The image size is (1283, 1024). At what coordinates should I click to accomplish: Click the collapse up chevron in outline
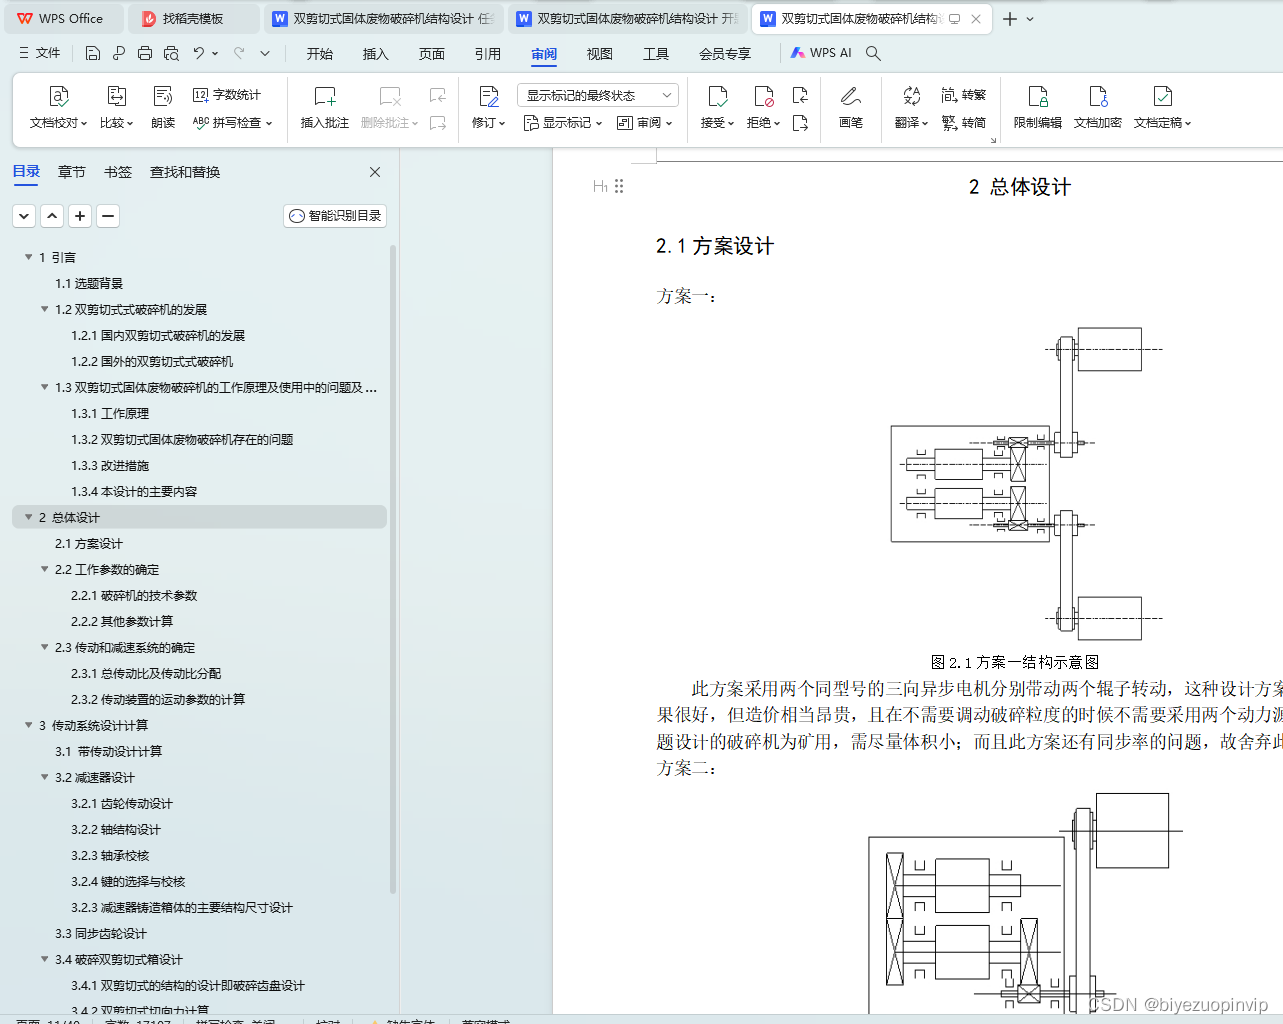tap(52, 216)
